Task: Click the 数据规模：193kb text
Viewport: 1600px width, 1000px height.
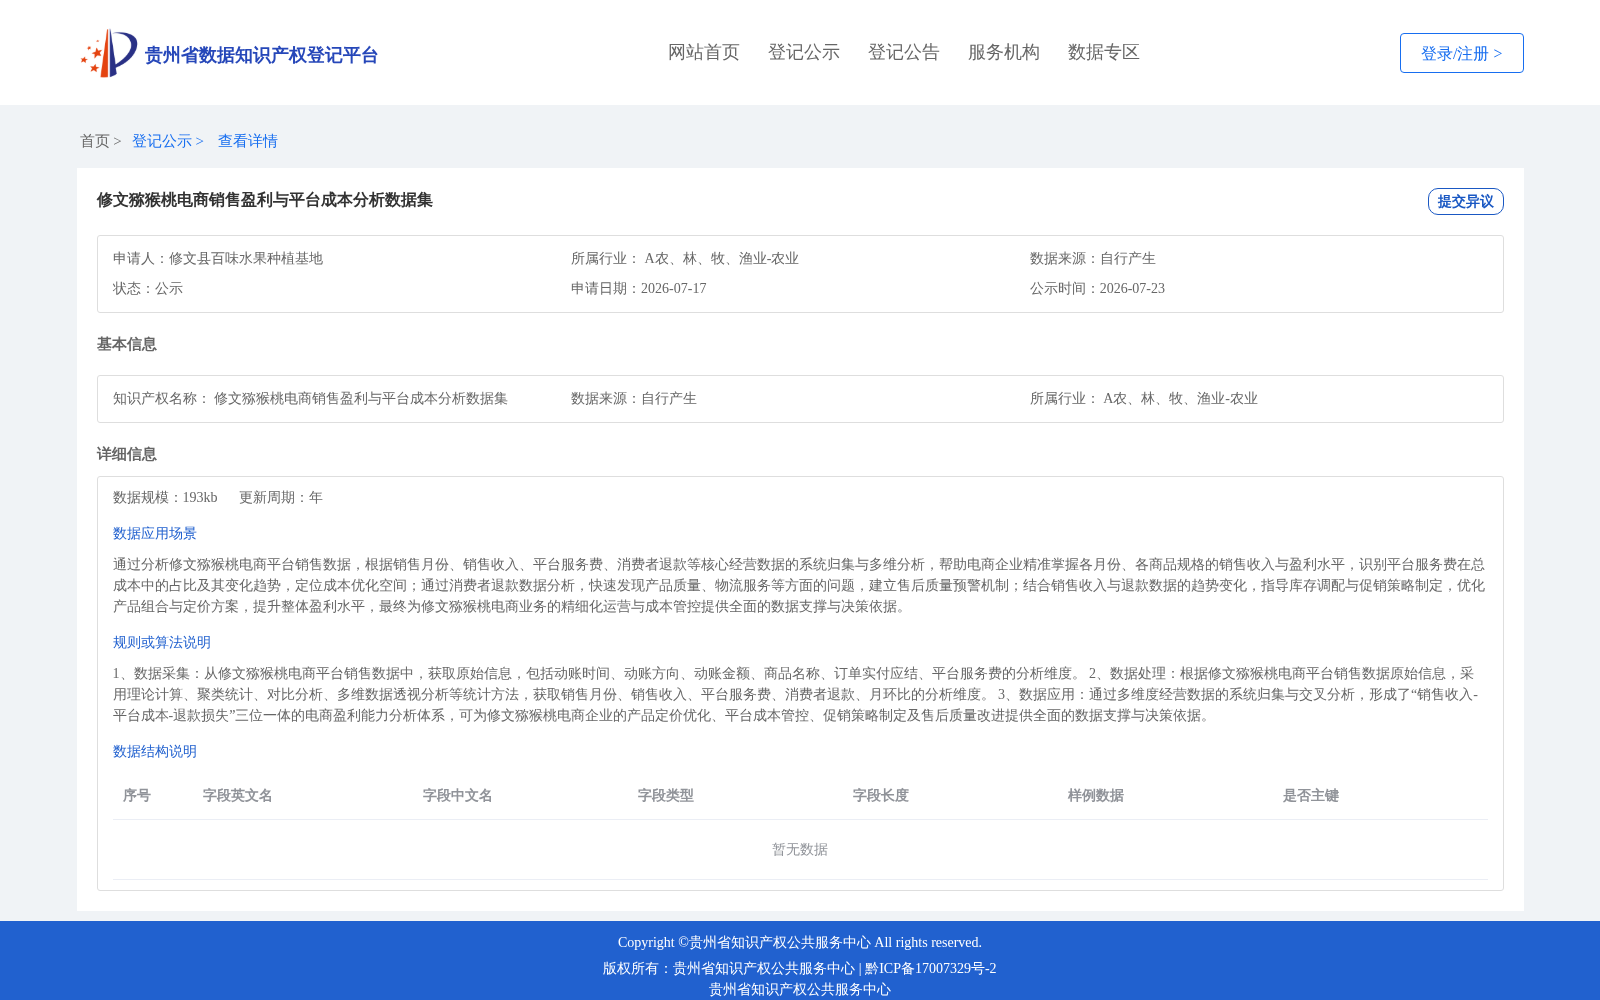Action: point(165,497)
